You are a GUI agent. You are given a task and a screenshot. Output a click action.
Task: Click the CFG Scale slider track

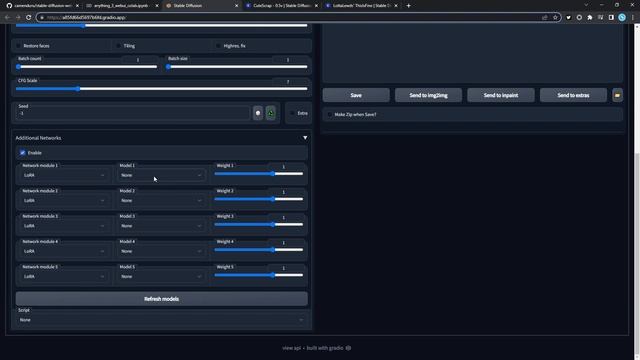coord(162,89)
